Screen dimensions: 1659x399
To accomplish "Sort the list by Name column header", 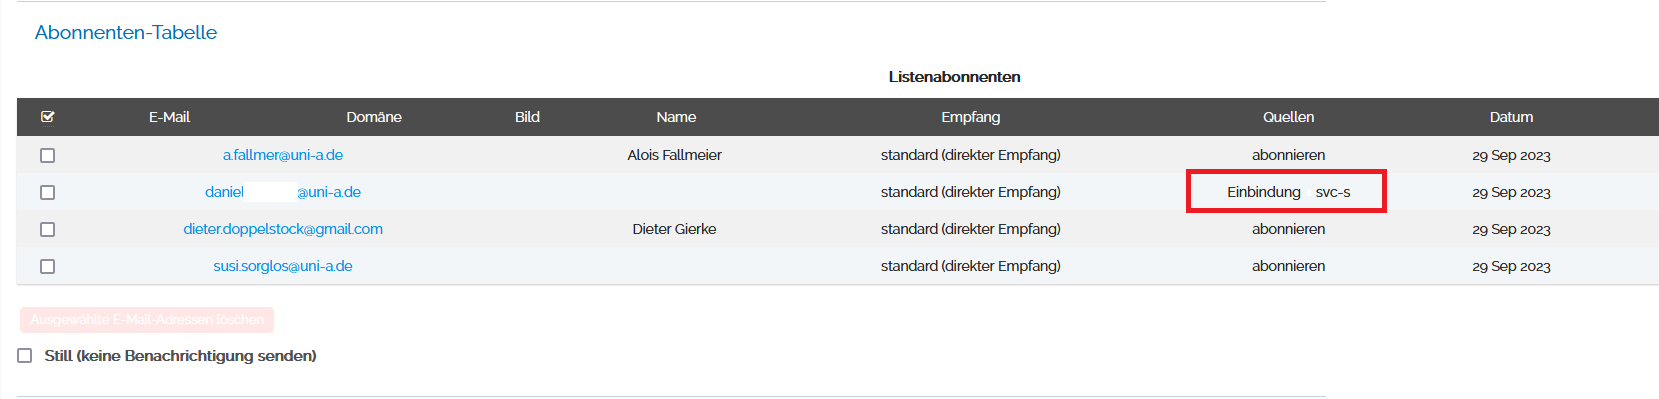I will tap(676, 117).
